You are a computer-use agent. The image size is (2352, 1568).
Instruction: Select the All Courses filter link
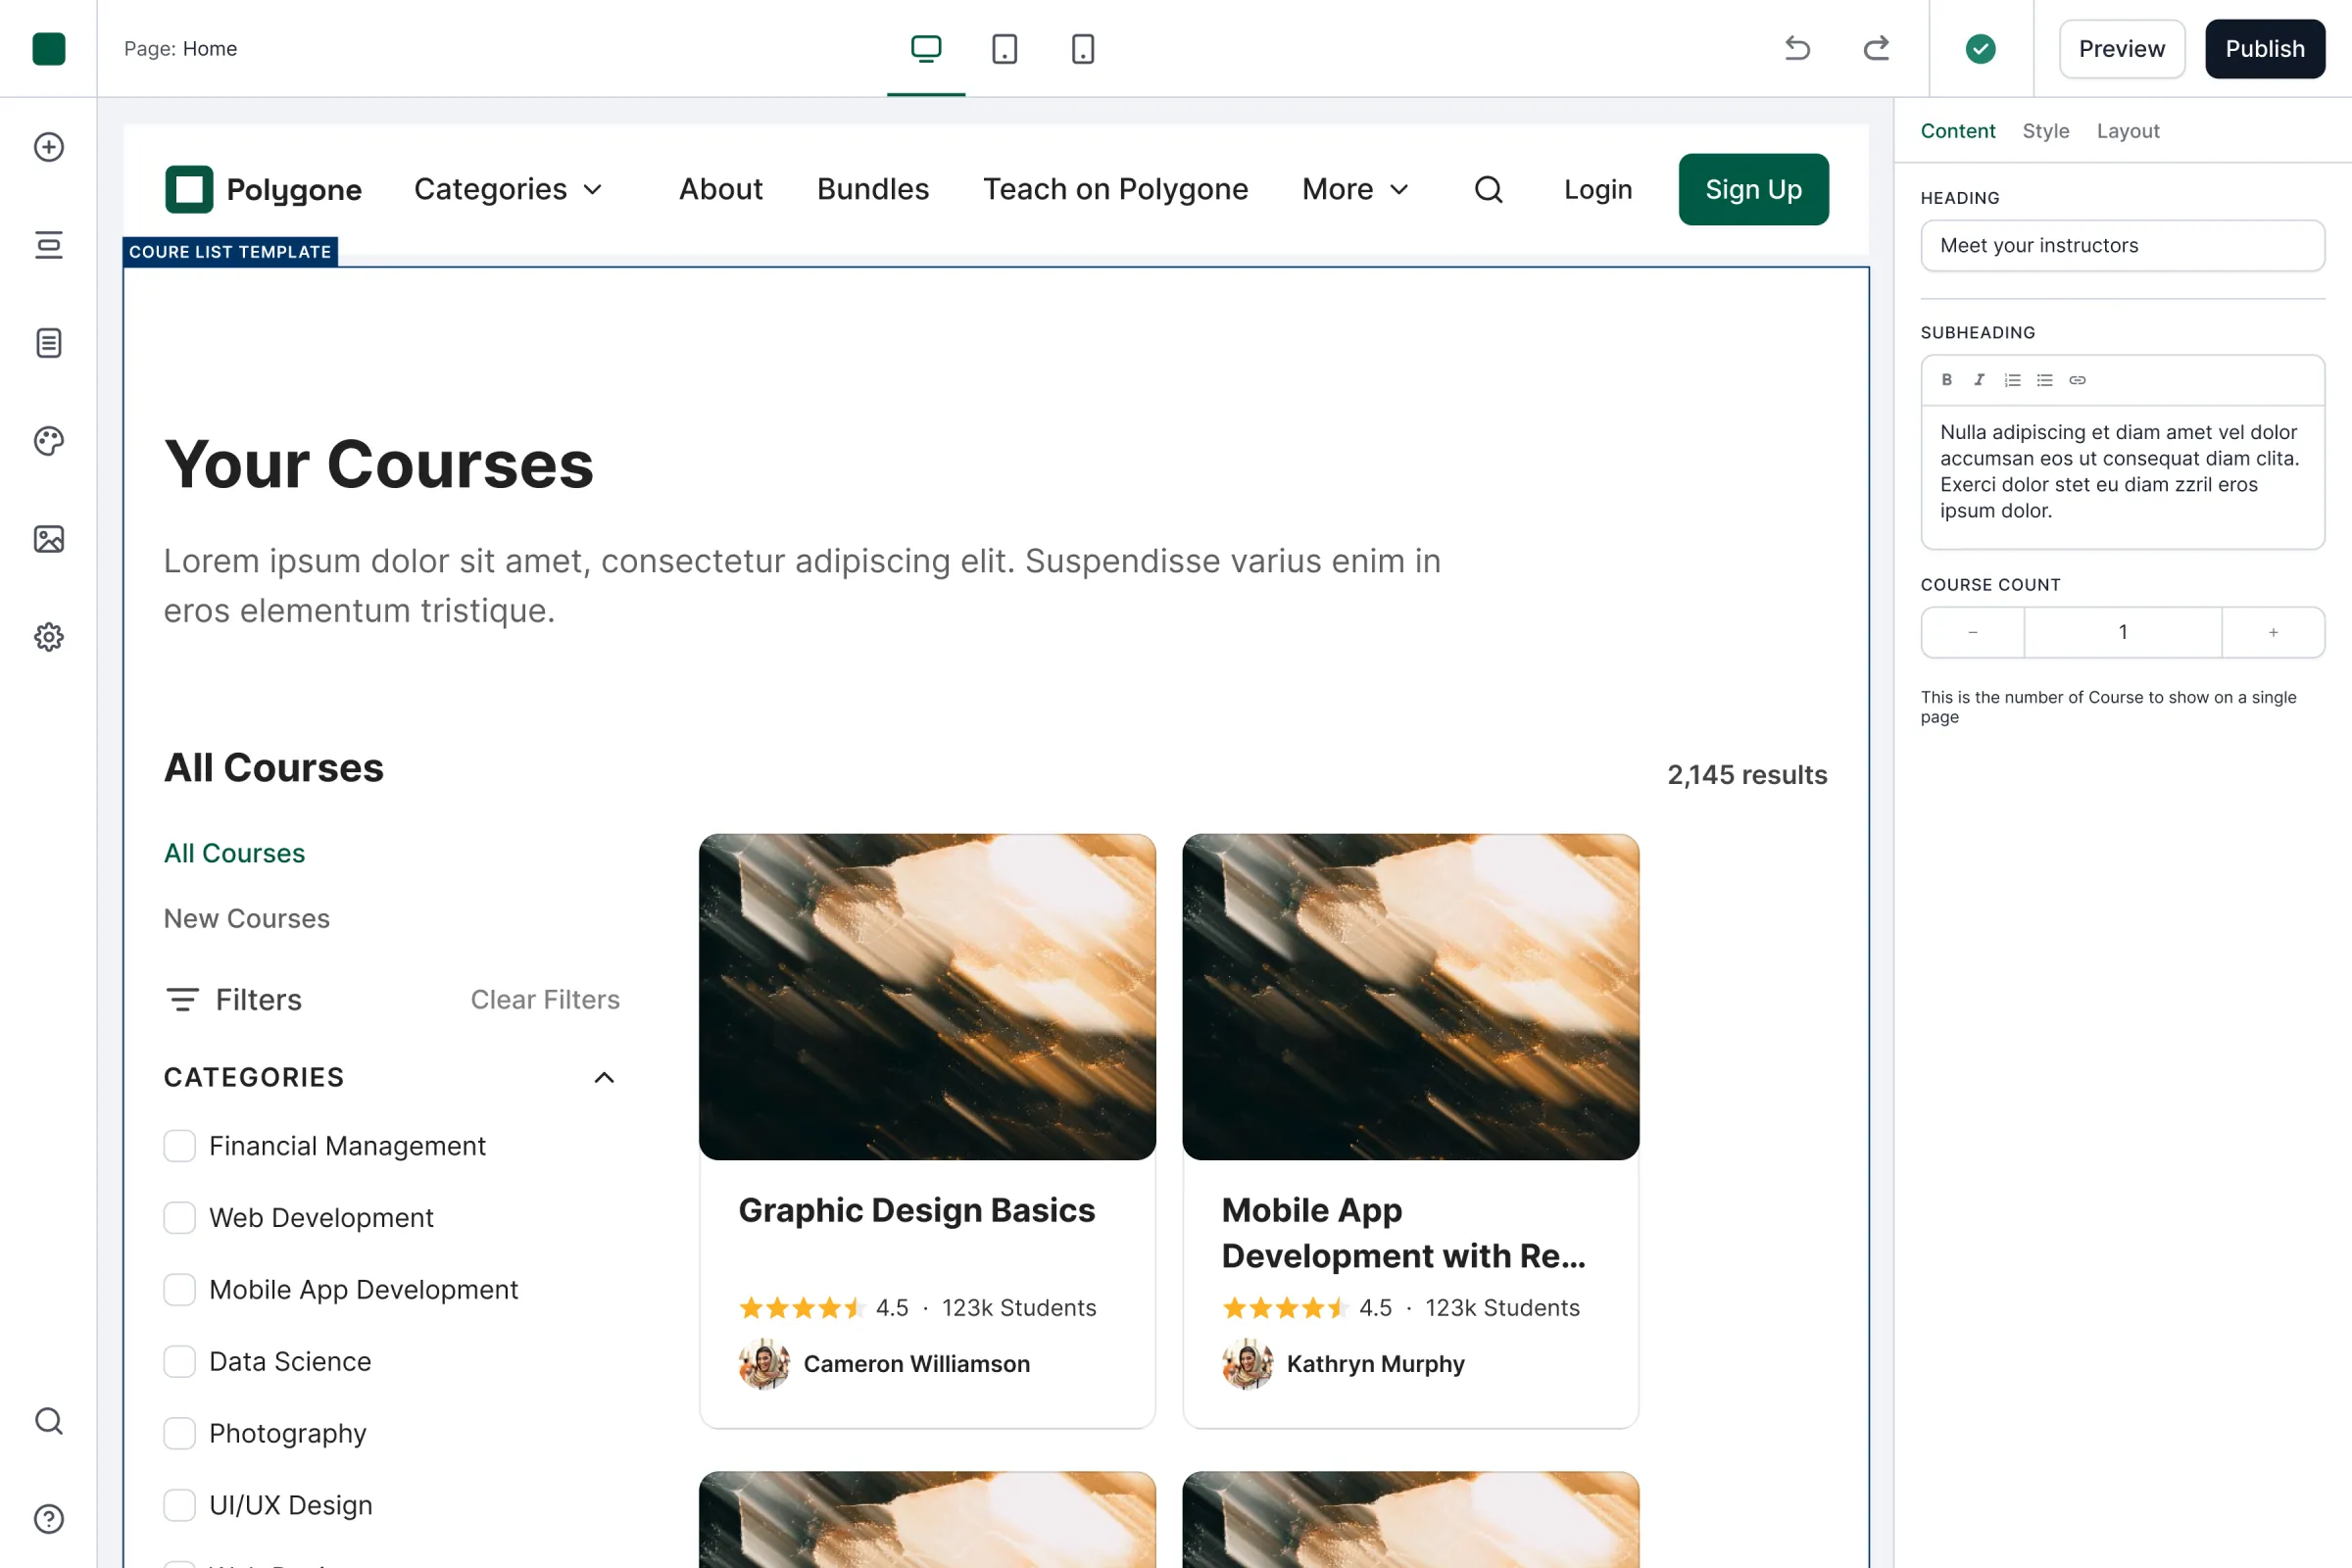(234, 853)
